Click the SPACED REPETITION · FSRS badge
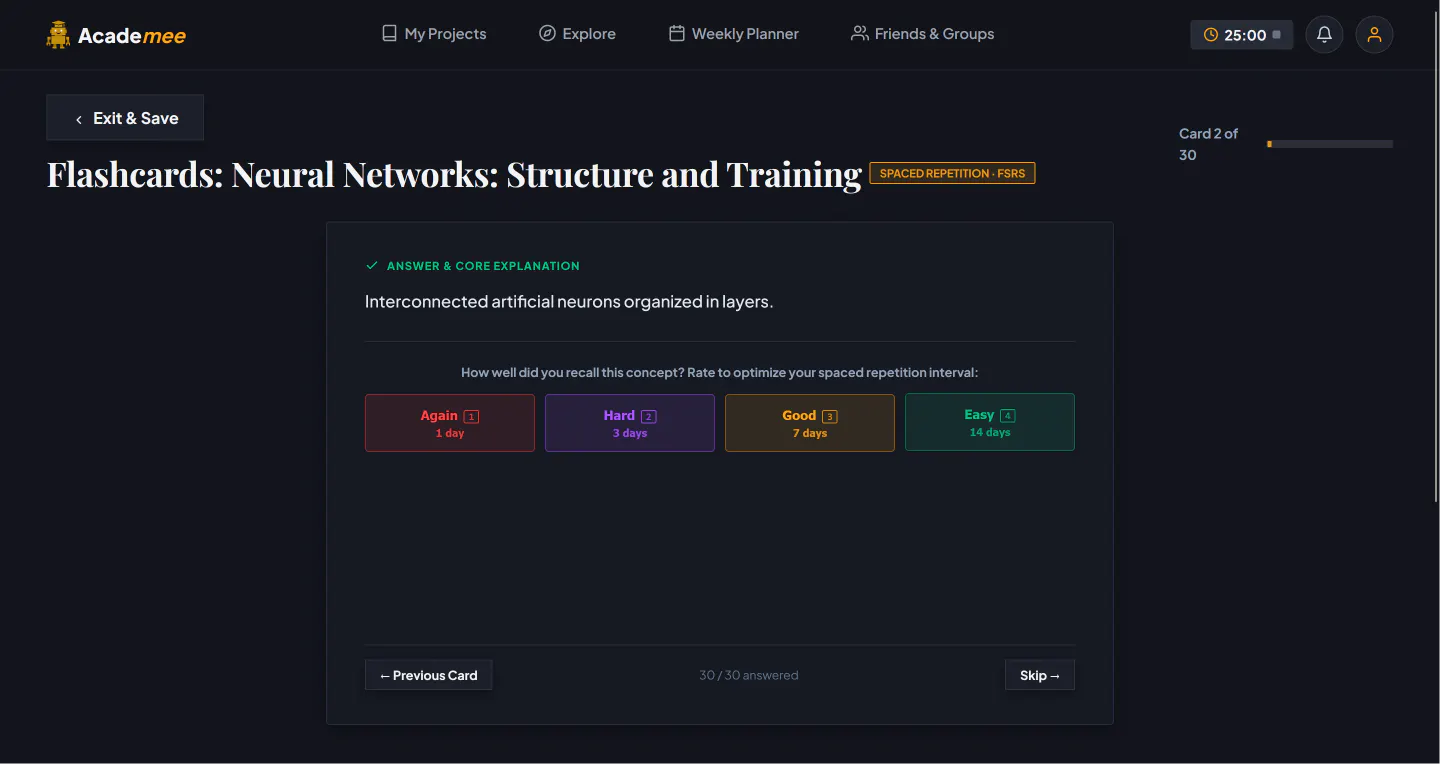 click(x=952, y=173)
